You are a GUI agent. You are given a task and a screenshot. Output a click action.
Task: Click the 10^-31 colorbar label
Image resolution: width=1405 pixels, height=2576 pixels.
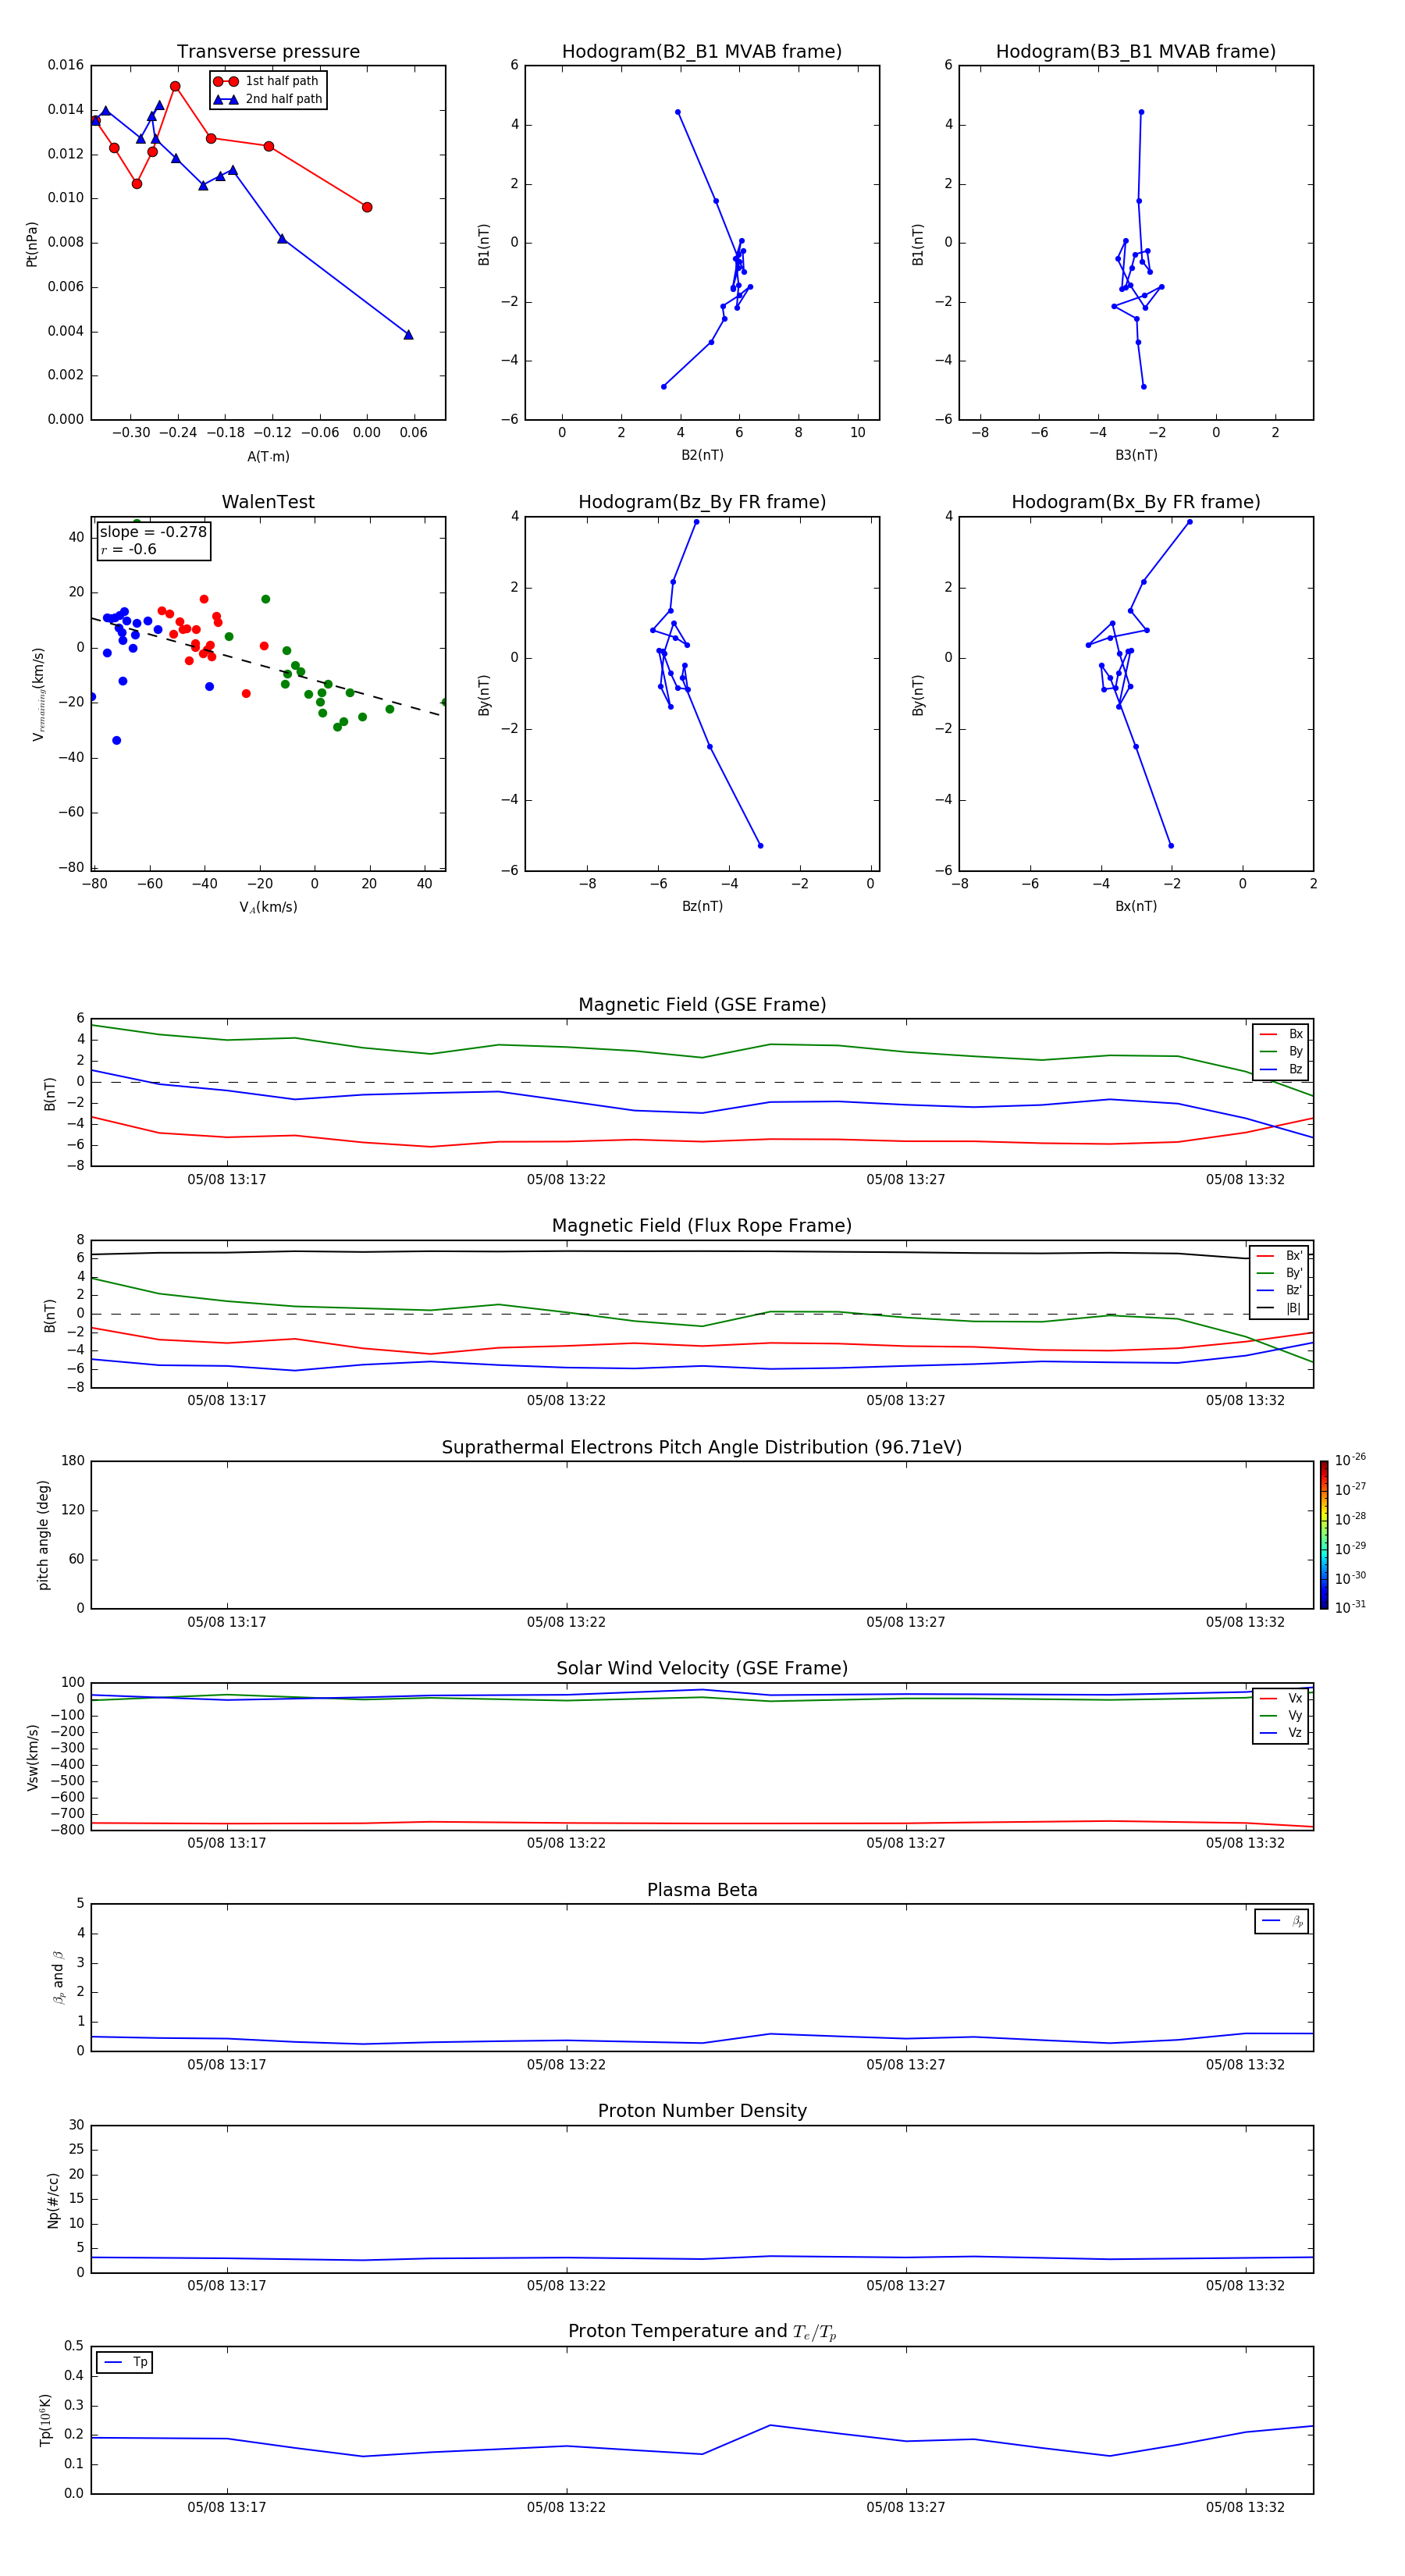(1350, 1607)
